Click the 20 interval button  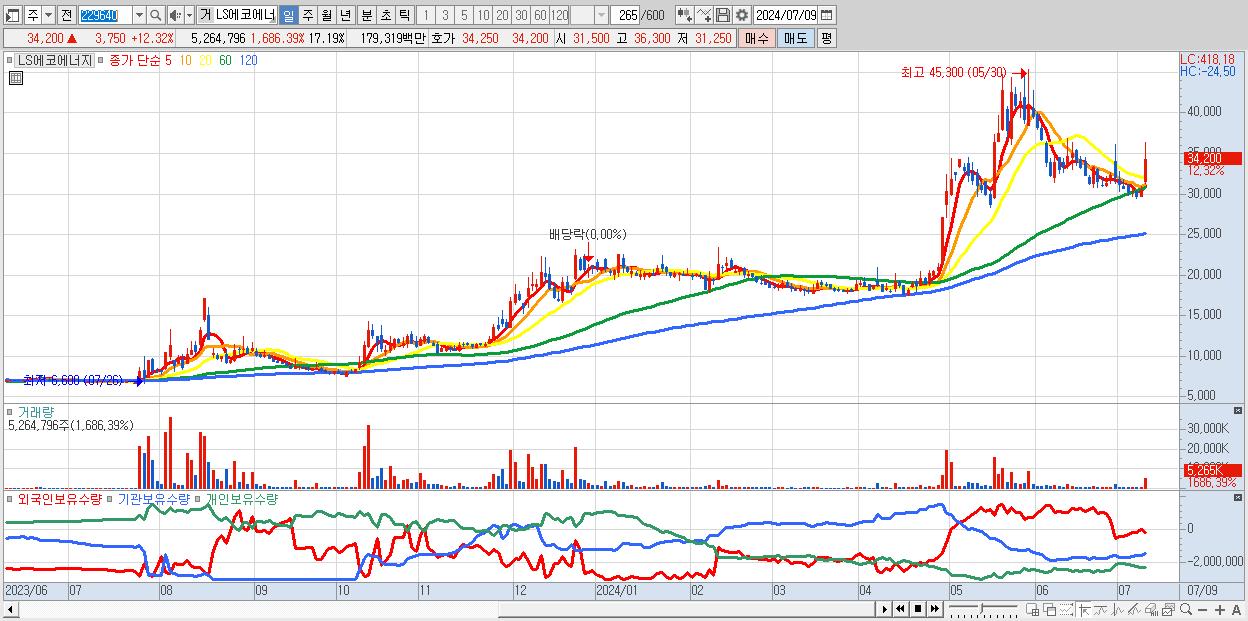pos(502,15)
